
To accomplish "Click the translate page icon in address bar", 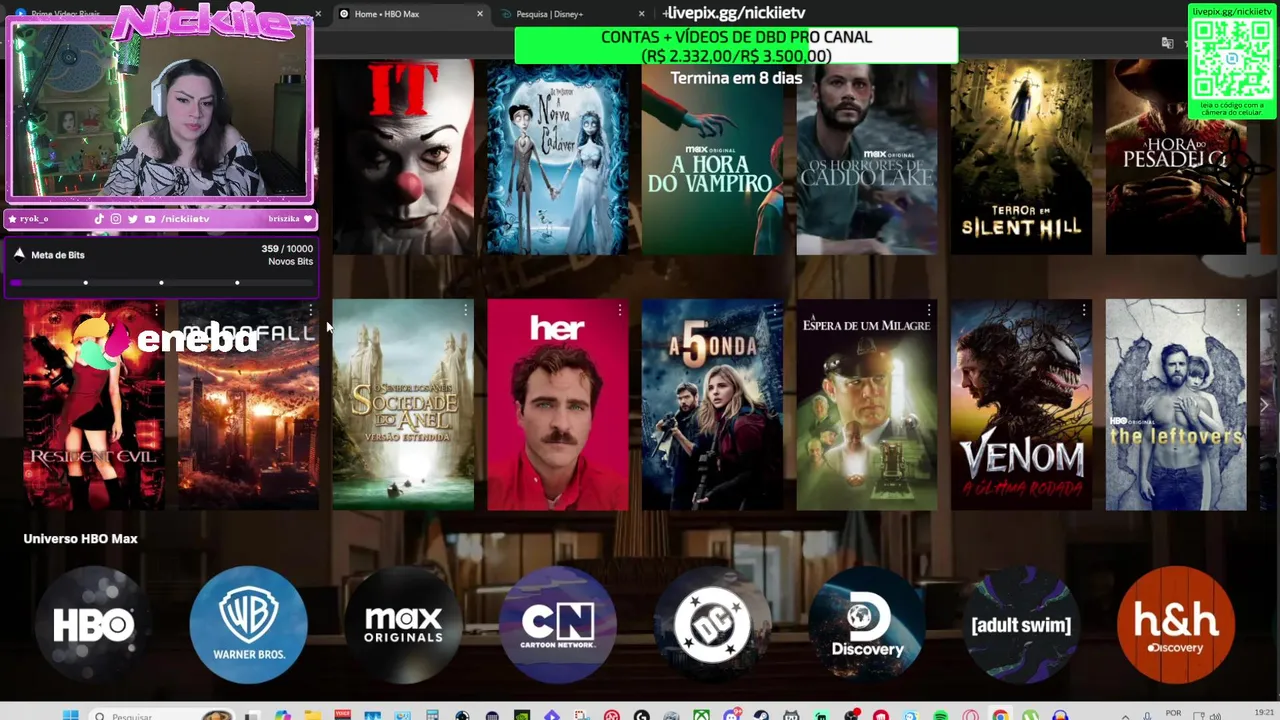I will 1167,43.
